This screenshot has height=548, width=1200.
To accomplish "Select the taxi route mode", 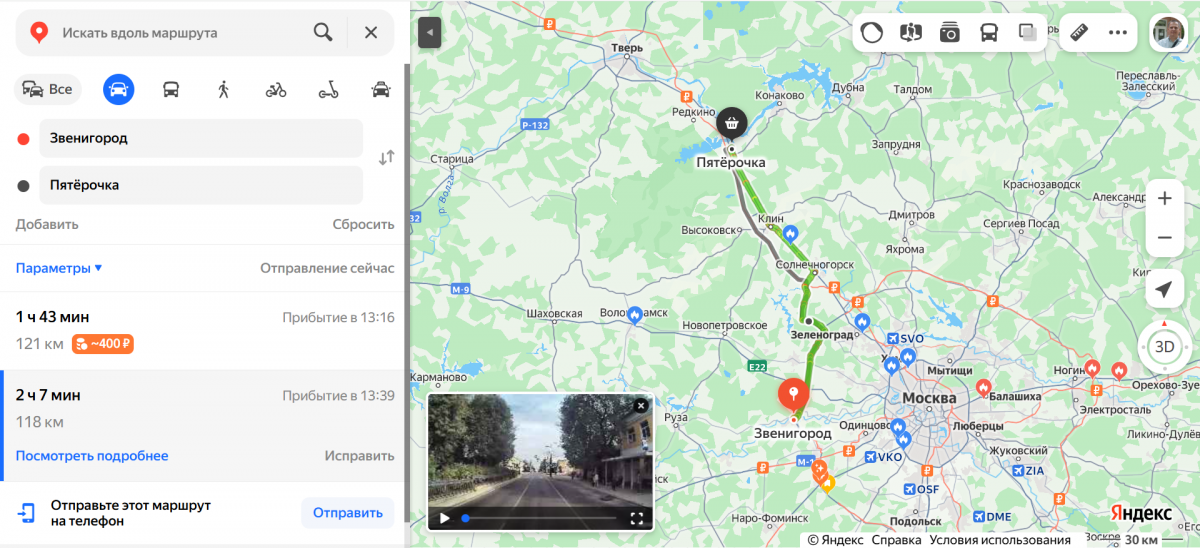I will [x=380, y=89].
